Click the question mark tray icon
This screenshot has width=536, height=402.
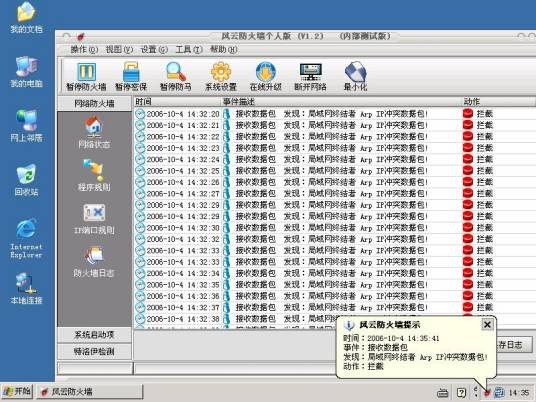461,392
